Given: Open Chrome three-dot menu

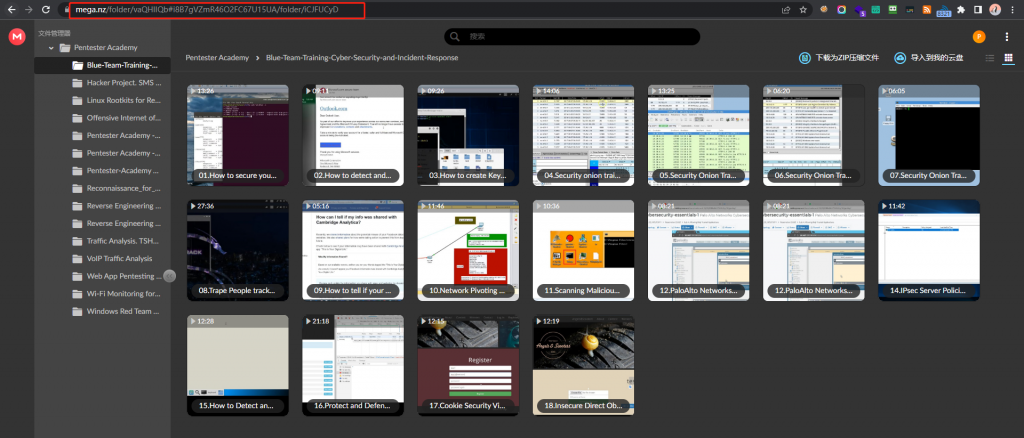Looking at the screenshot, I should (x=1012, y=10).
